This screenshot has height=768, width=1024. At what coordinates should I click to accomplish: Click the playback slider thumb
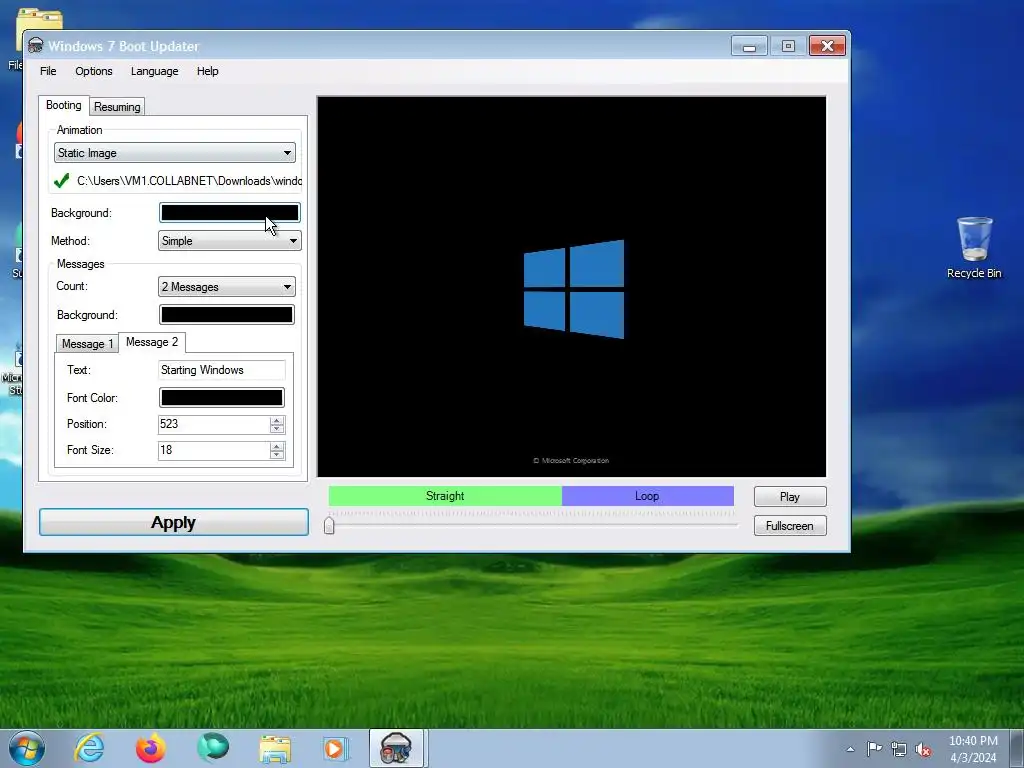329,525
